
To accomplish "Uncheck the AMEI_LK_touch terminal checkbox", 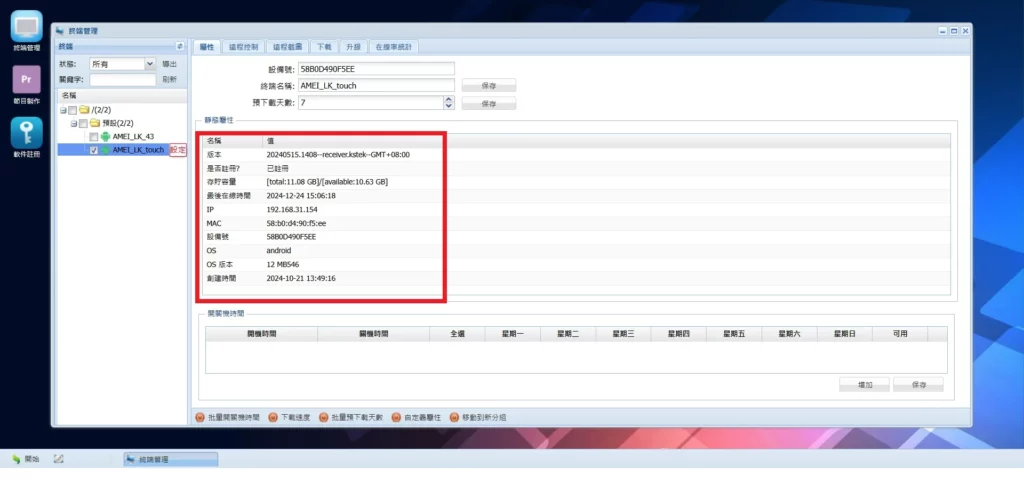I will pos(94,150).
